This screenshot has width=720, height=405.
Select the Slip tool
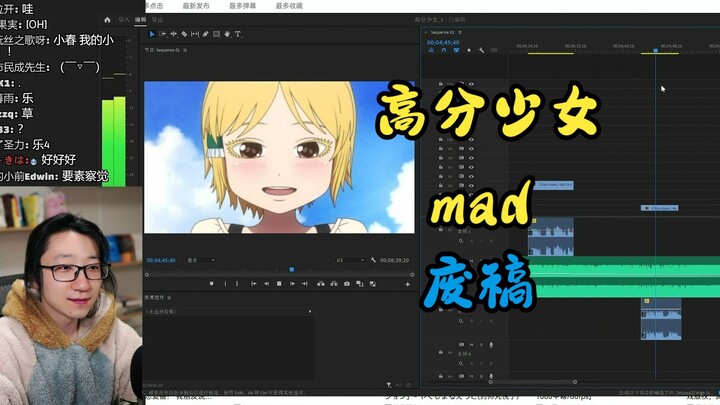[195, 34]
